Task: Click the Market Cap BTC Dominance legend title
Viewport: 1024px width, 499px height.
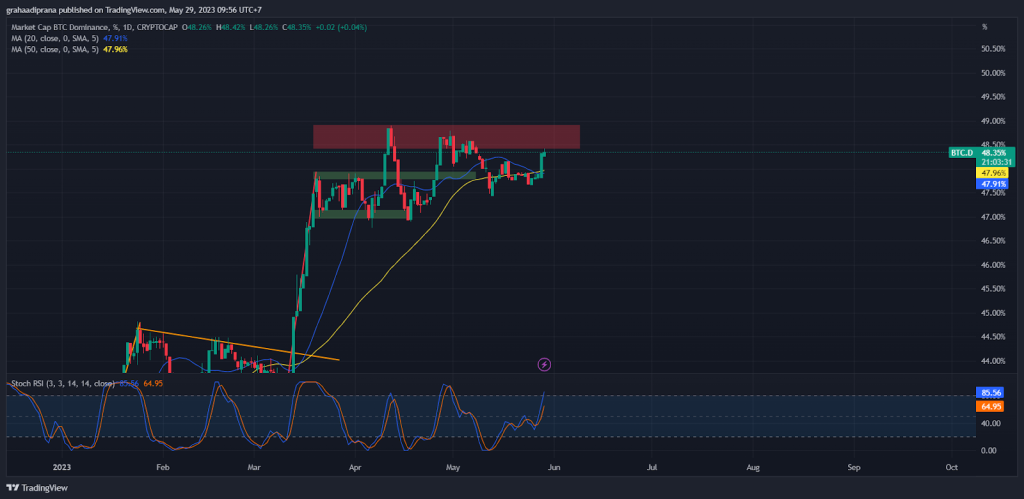Action: coord(95,27)
